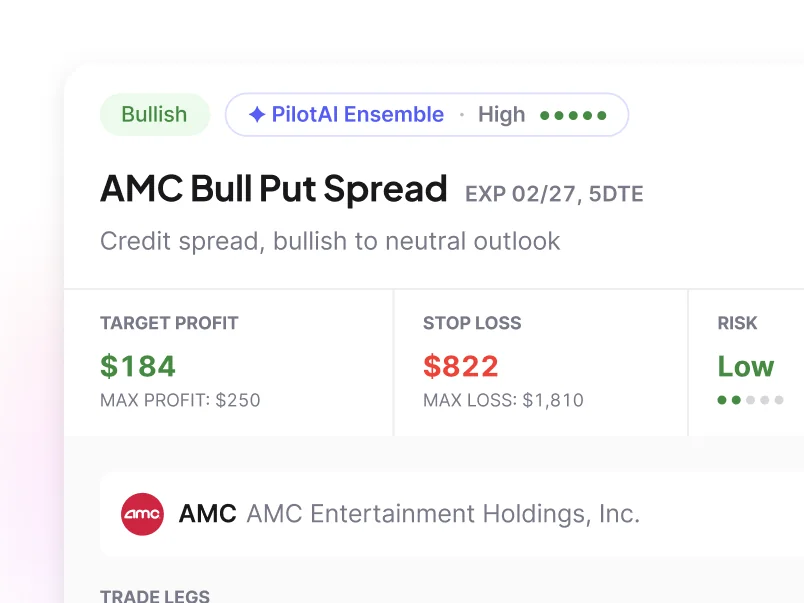The height and width of the screenshot is (603, 804).
Task: Click the Low risk dots indicator
Action: pos(750,400)
